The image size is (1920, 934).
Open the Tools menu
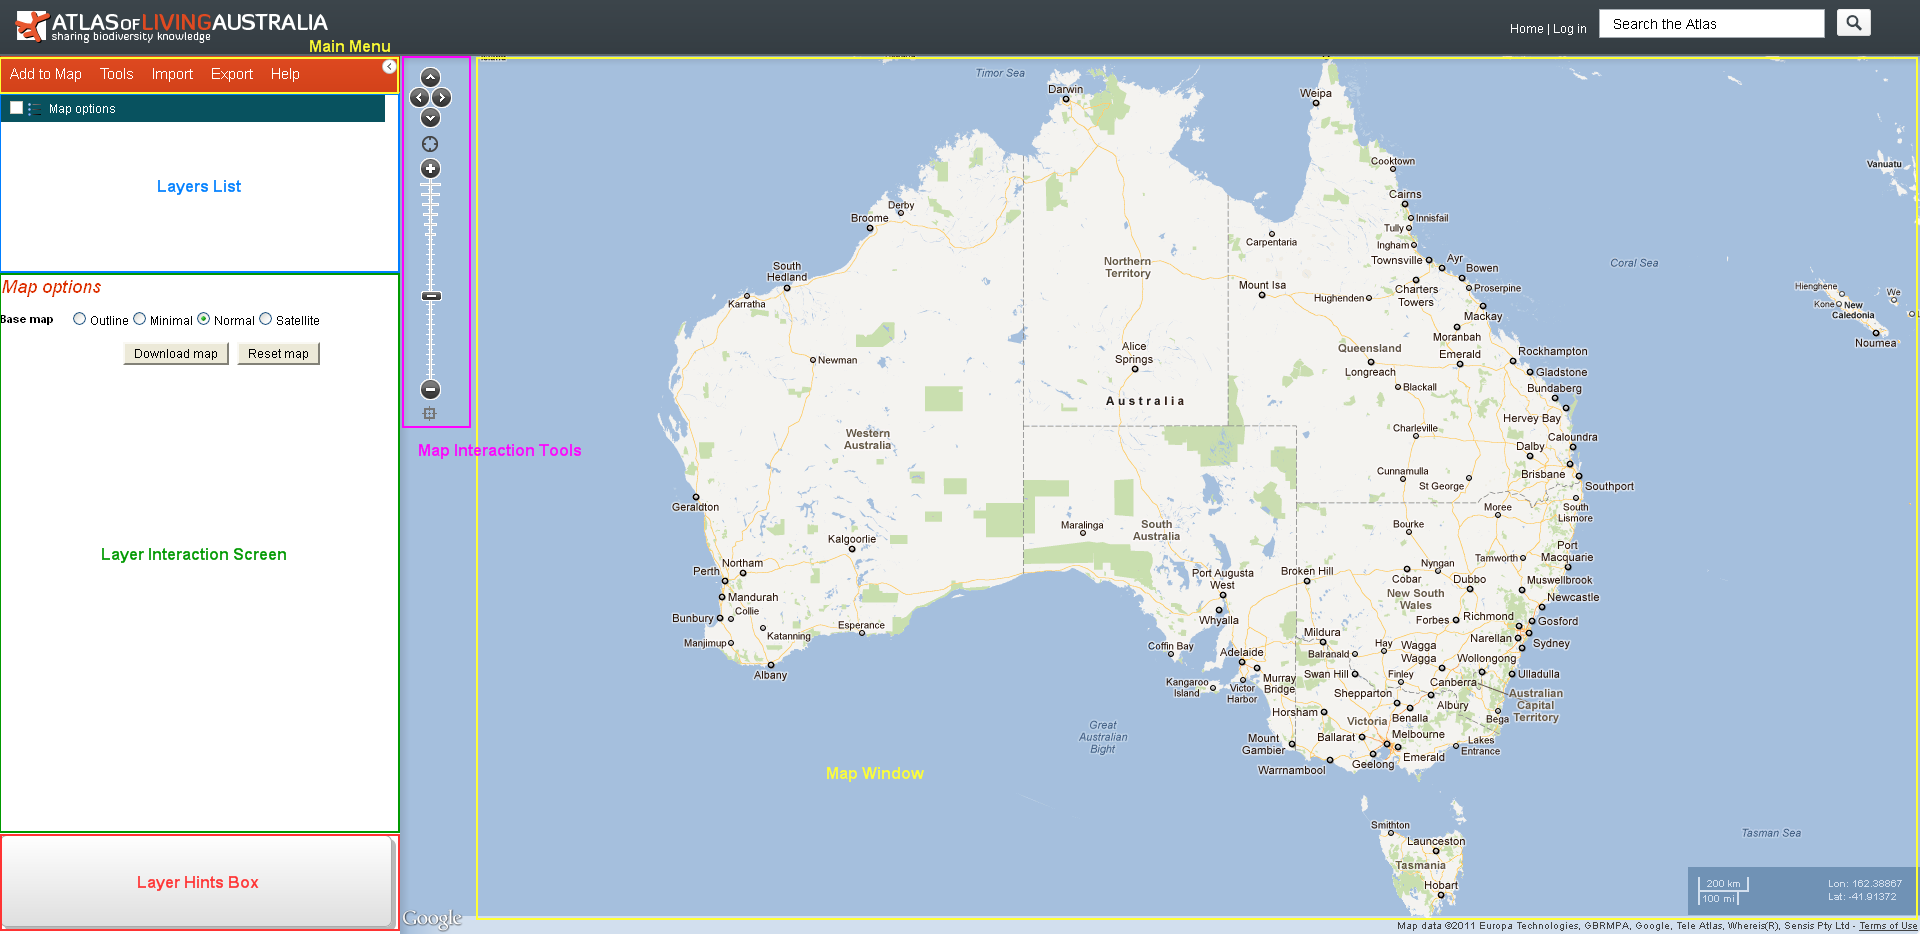(116, 74)
